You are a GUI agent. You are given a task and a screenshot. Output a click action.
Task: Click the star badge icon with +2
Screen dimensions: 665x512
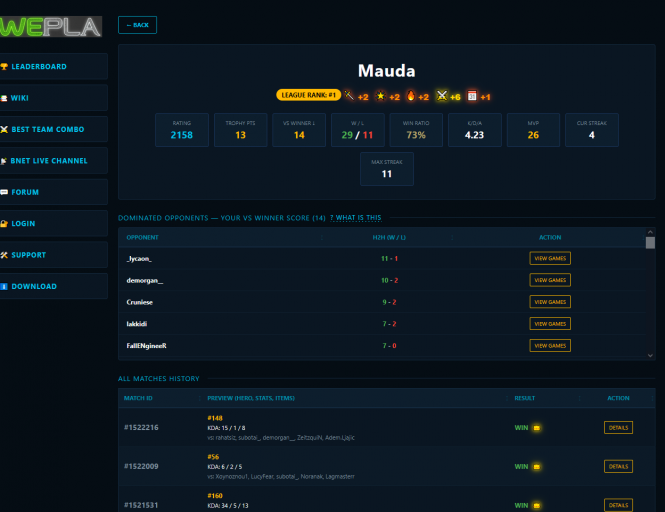pyautogui.click(x=380, y=96)
